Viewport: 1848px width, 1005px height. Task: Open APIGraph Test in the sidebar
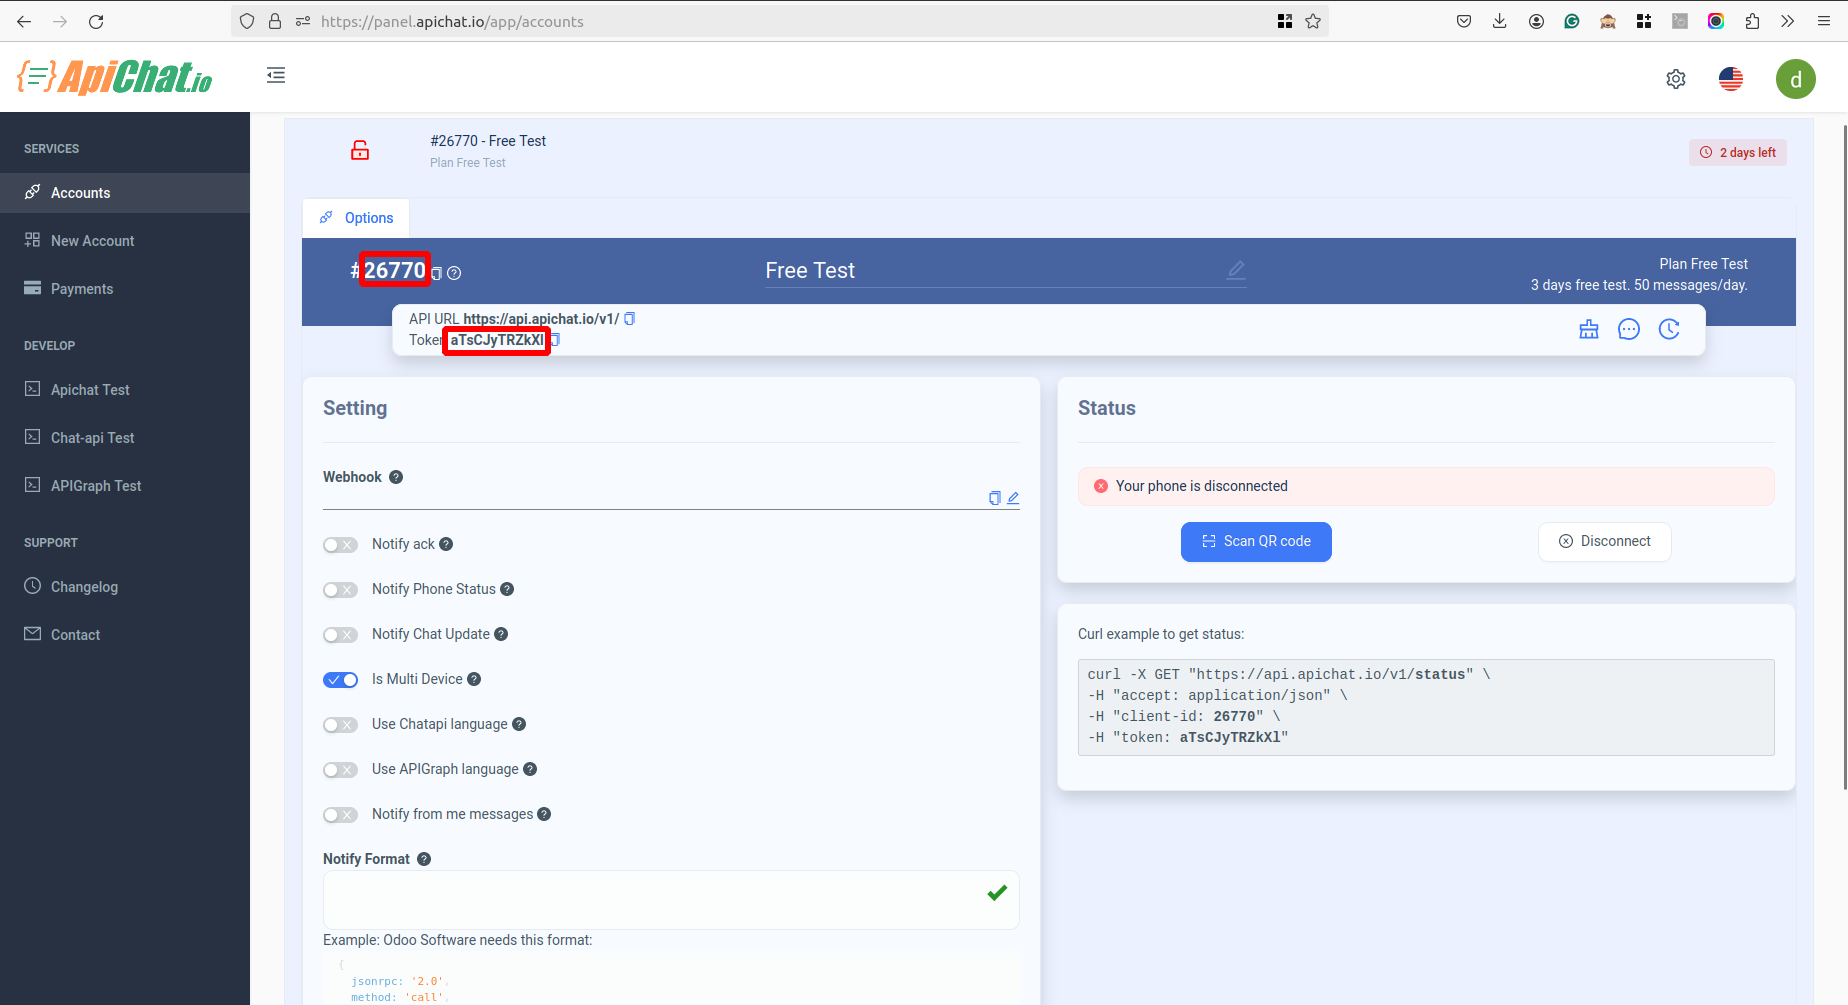(x=125, y=486)
